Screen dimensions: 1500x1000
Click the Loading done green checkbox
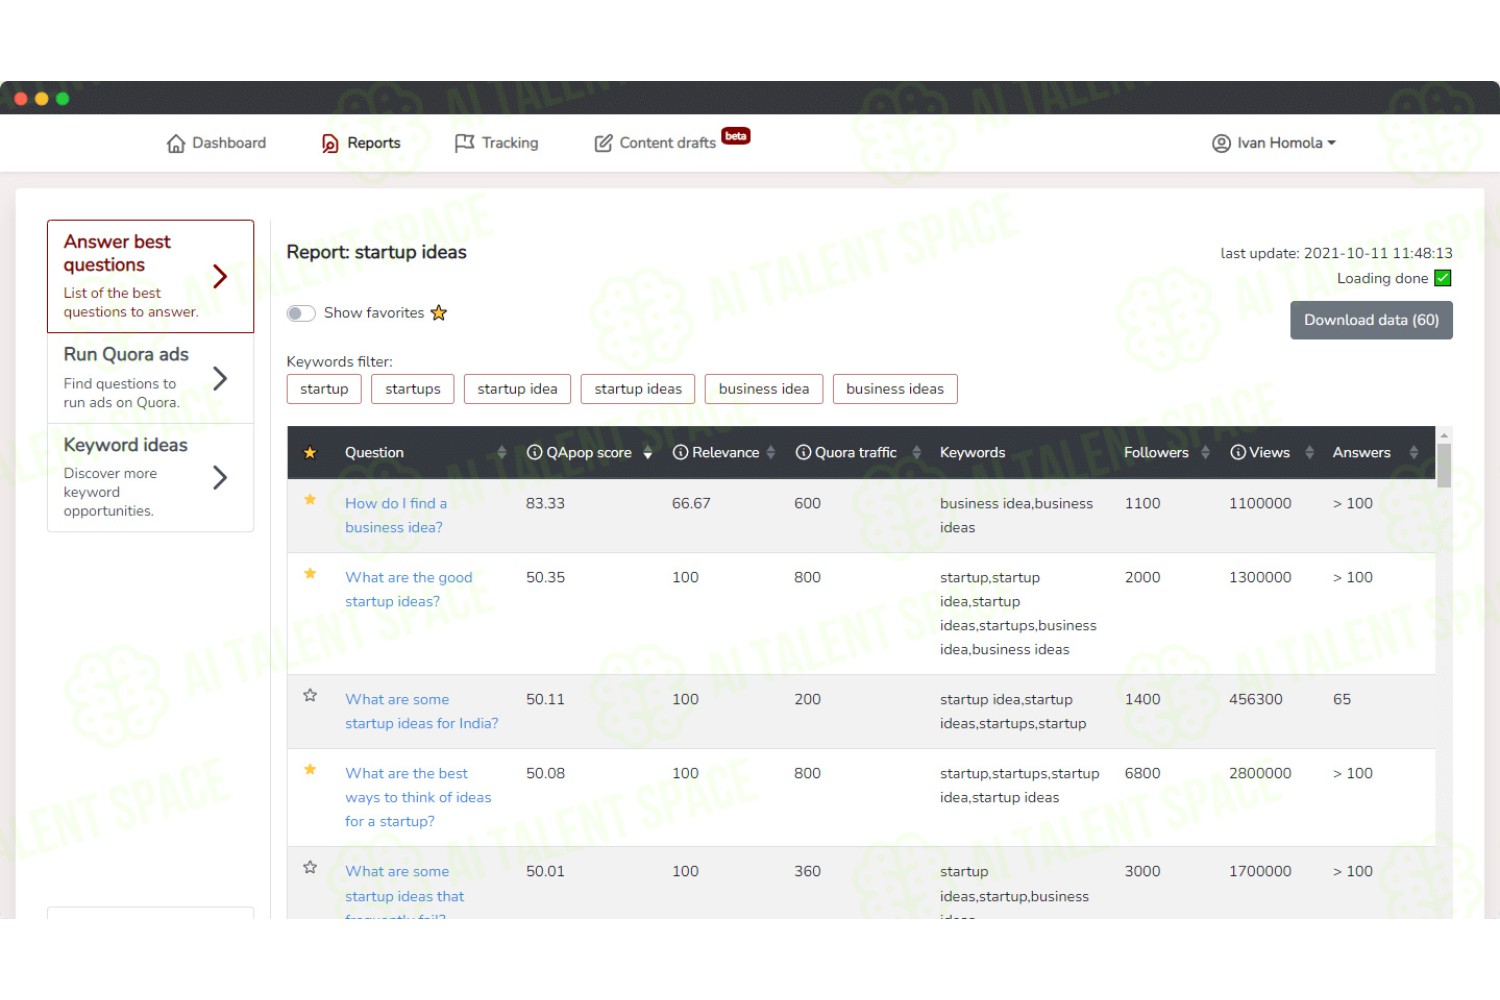click(1443, 278)
